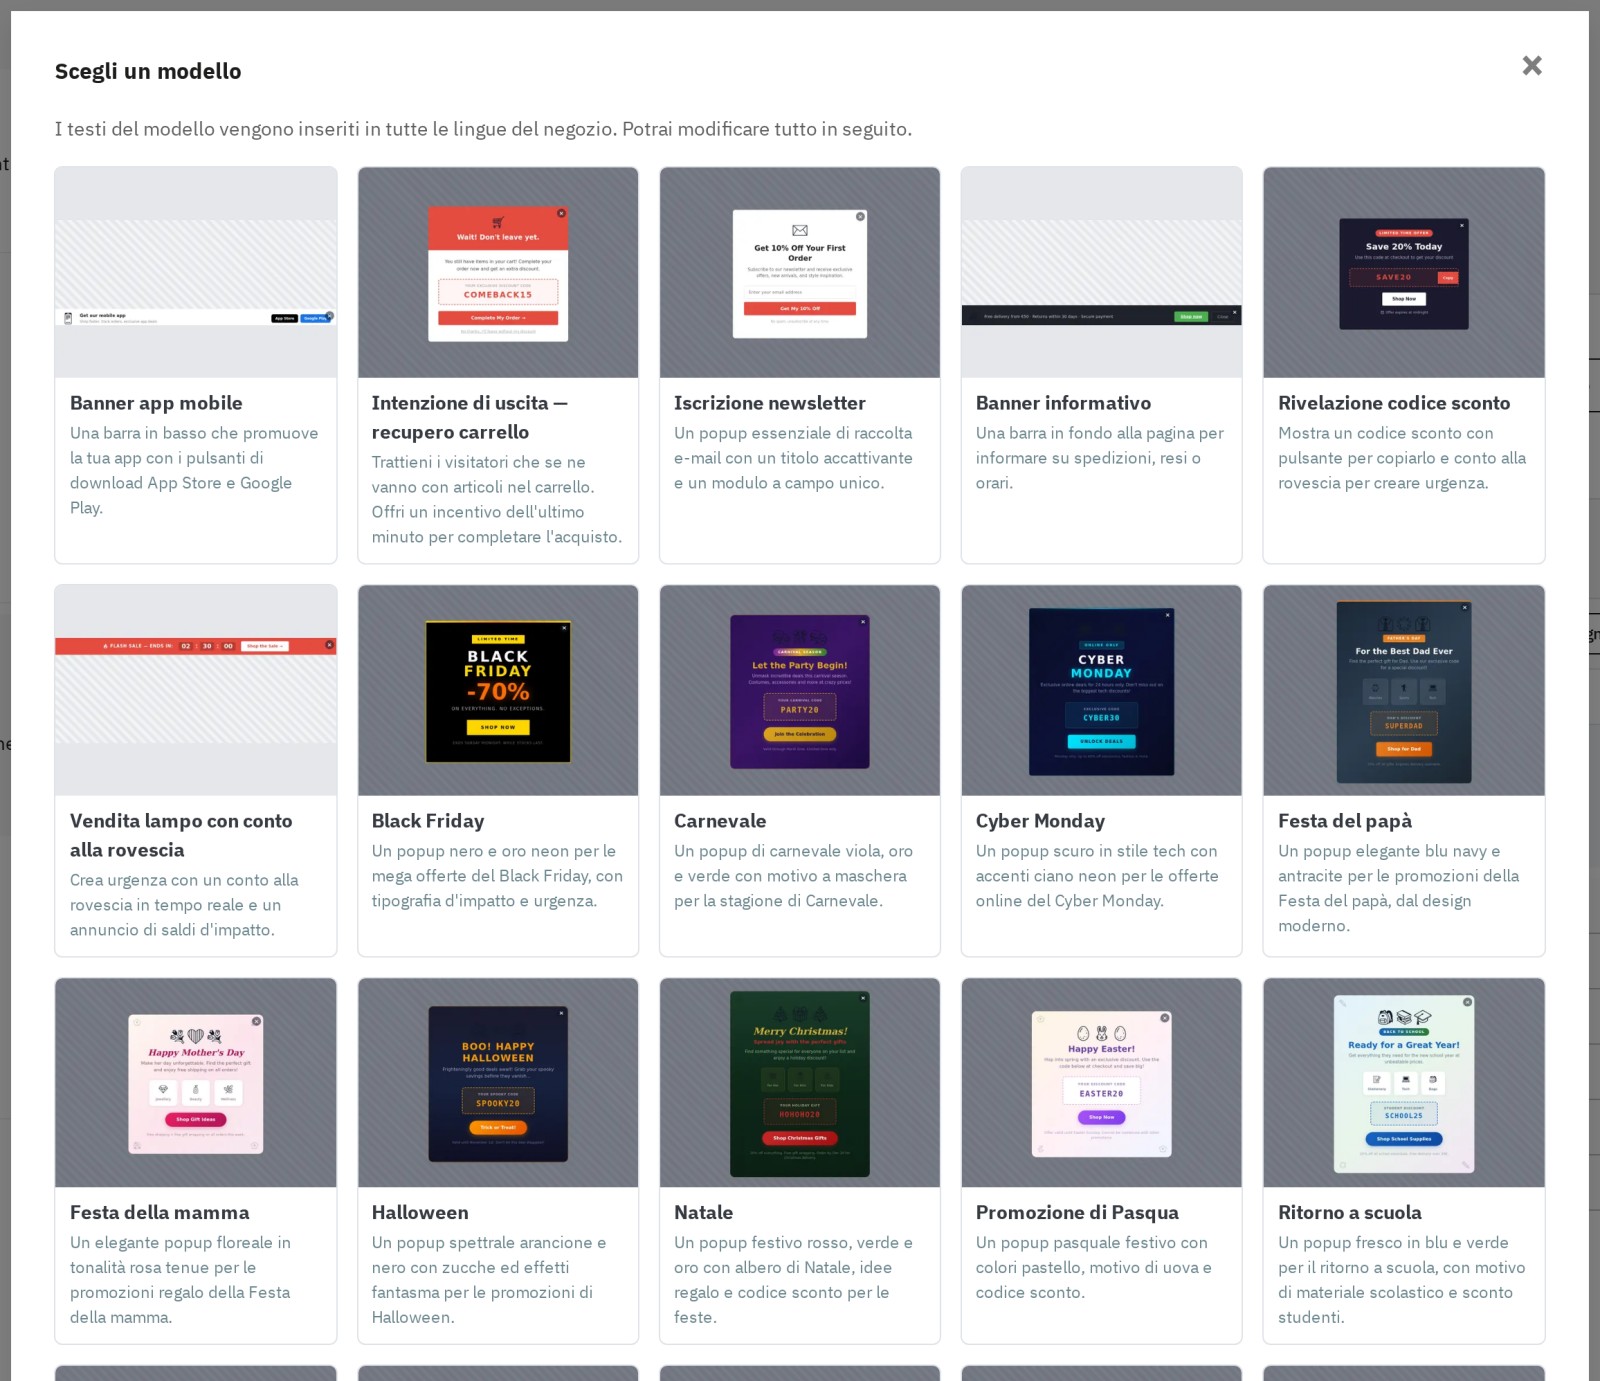This screenshot has height=1381, width=1600.
Task: Click the Banner app mobile title
Action: coord(156,403)
